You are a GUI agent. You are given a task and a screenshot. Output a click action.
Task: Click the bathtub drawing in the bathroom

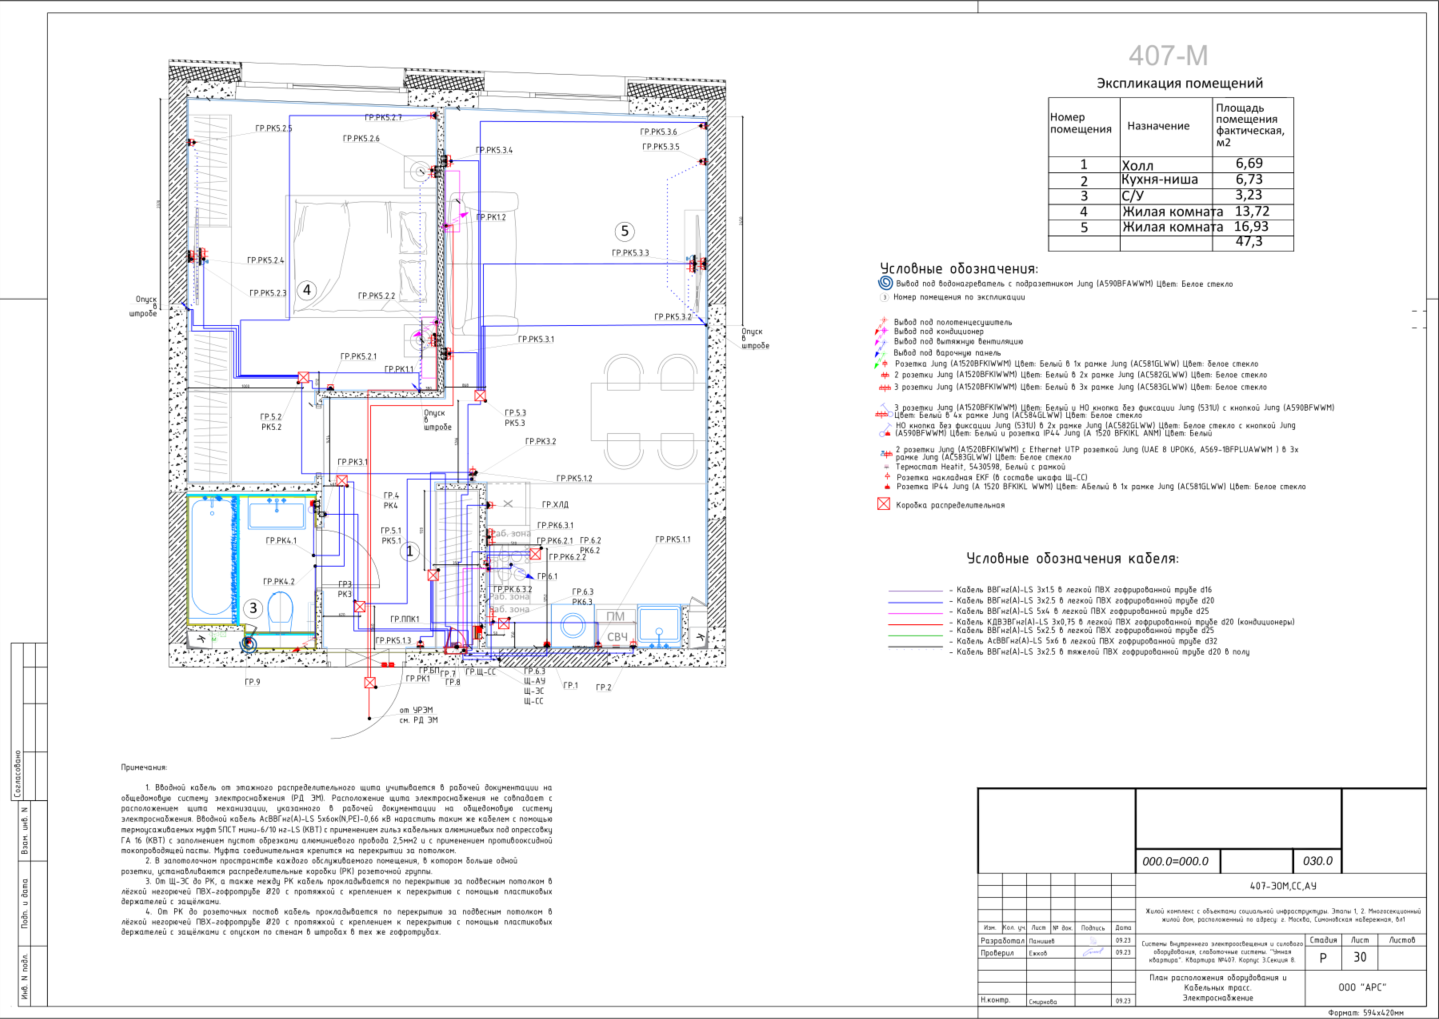click(211, 558)
